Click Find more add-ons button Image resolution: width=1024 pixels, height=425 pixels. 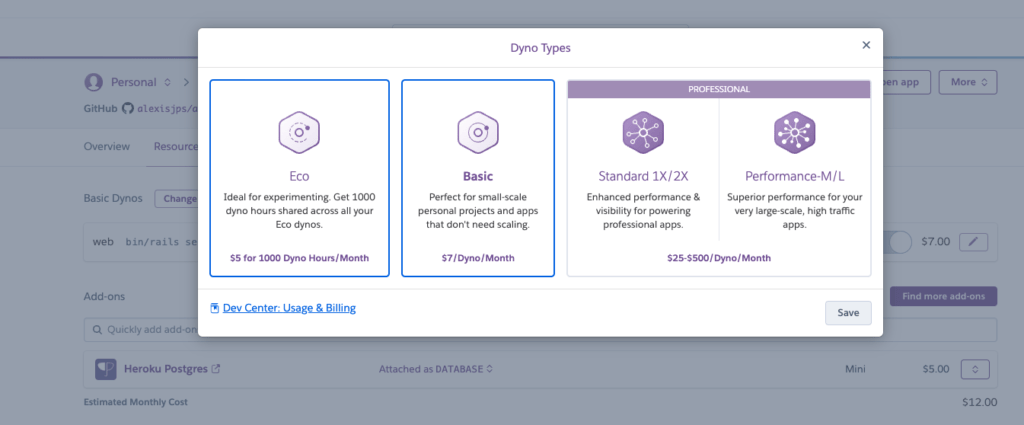tap(943, 296)
